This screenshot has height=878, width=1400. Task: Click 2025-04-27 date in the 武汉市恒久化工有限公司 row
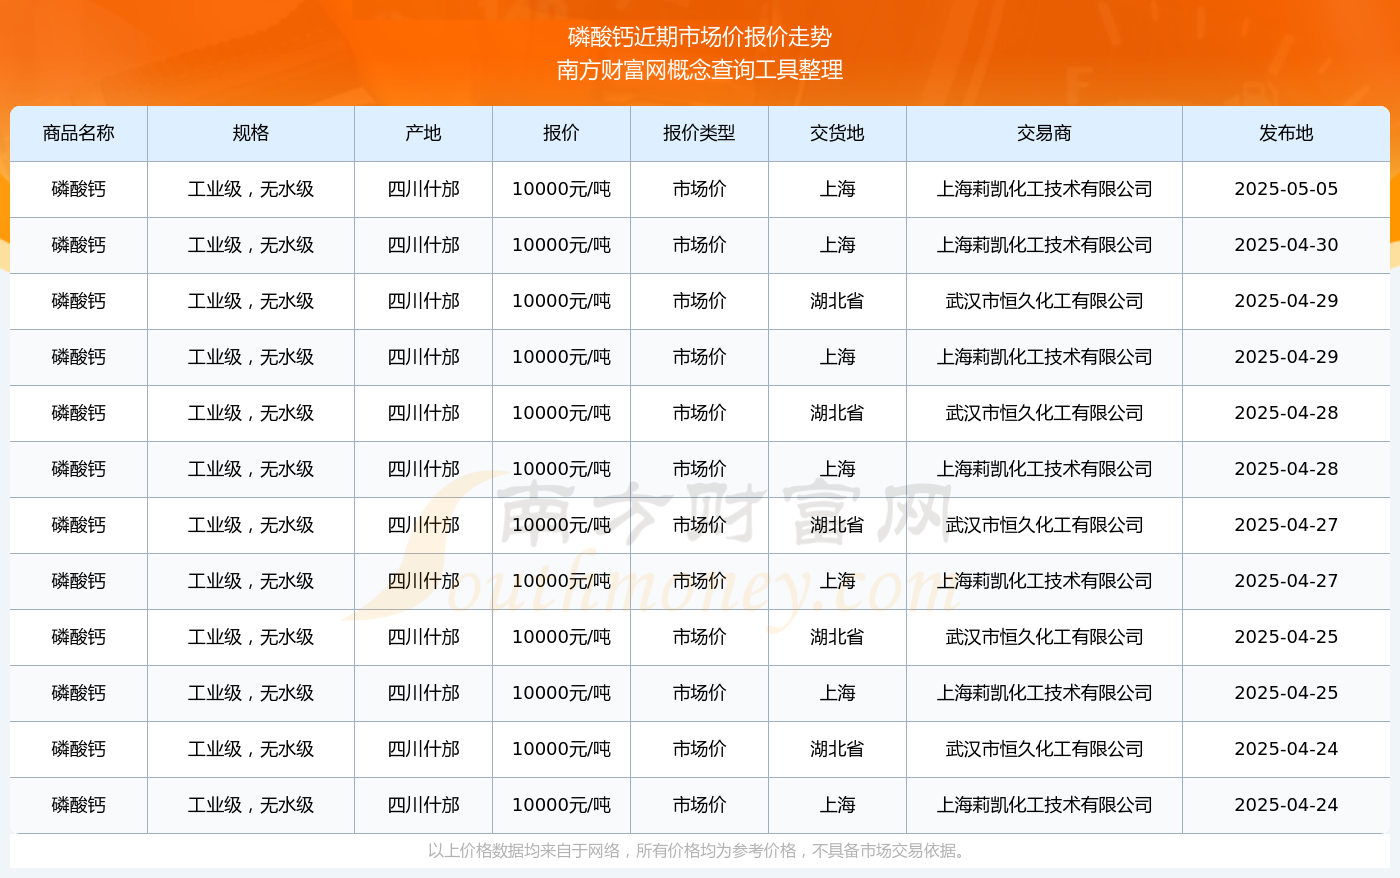(x=1286, y=525)
